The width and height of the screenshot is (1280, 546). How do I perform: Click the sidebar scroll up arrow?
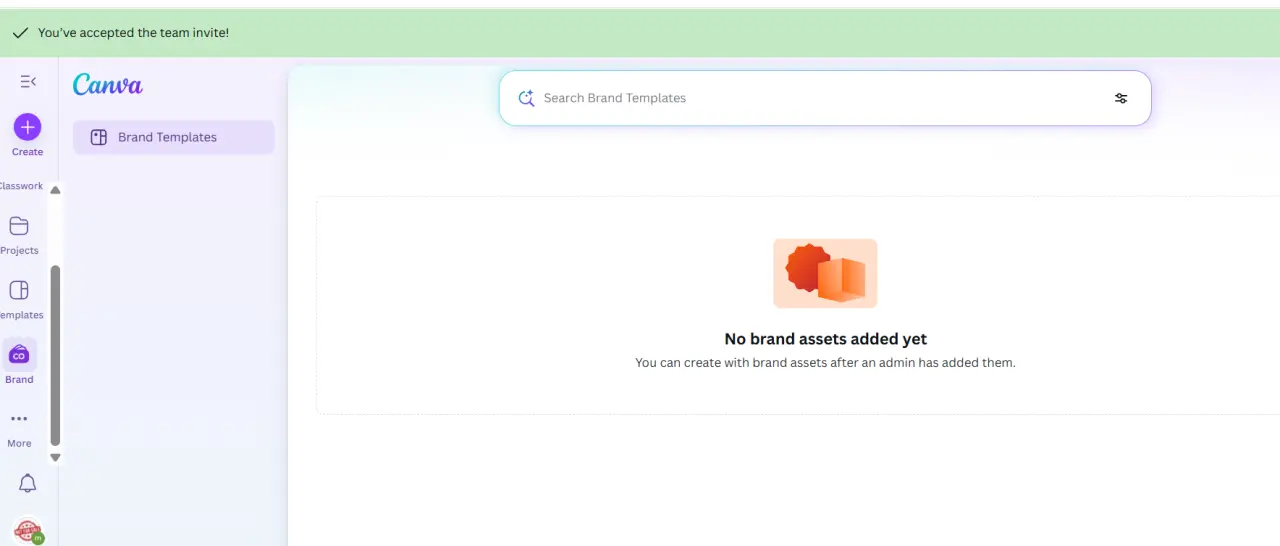55,190
